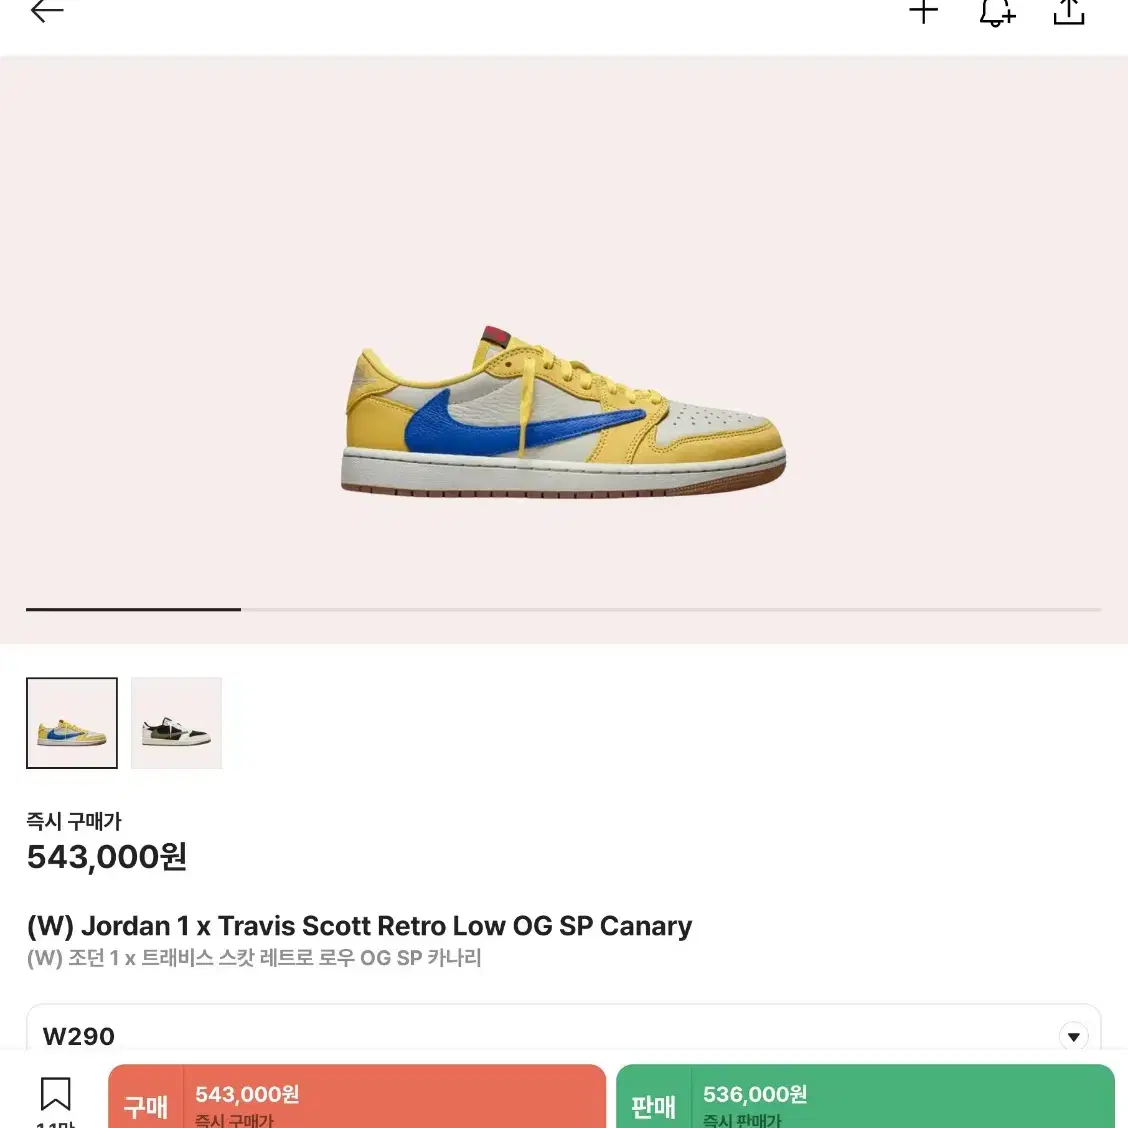Tap the 543,000원 price heading
The width and height of the screenshot is (1128, 1128).
(x=106, y=857)
